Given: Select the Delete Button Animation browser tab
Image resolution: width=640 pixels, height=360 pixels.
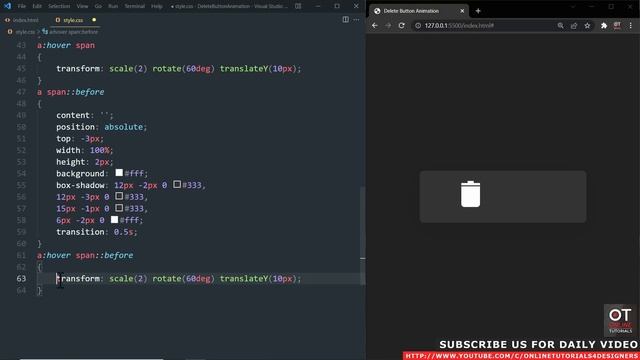Looking at the screenshot, I should (x=418, y=11).
